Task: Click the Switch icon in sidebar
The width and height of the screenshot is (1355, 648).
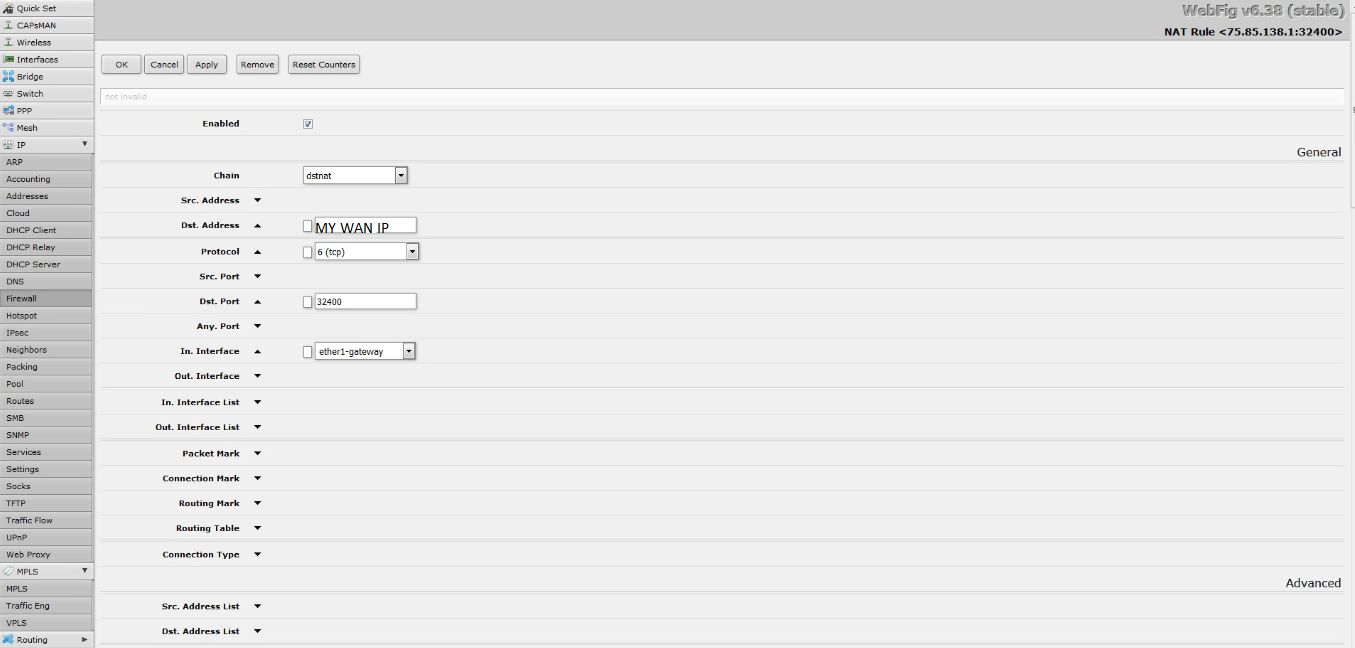Action: pos(8,93)
